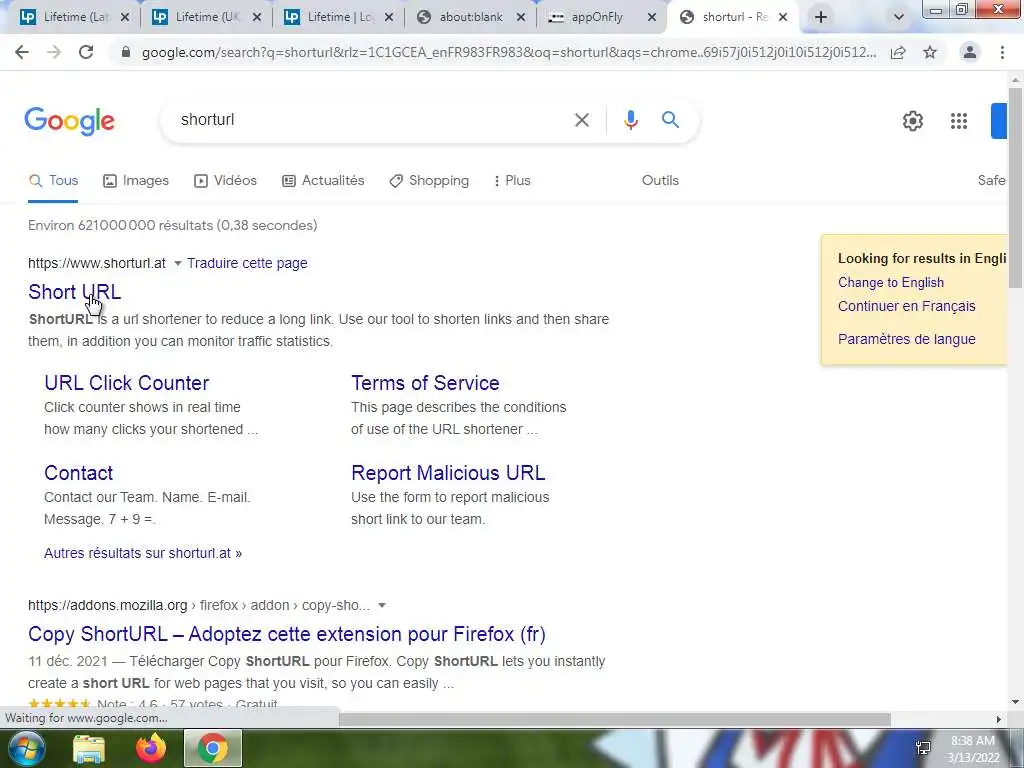Submit search with magnifying glass icon
Image resolution: width=1024 pixels, height=768 pixels.
(x=671, y=120)
